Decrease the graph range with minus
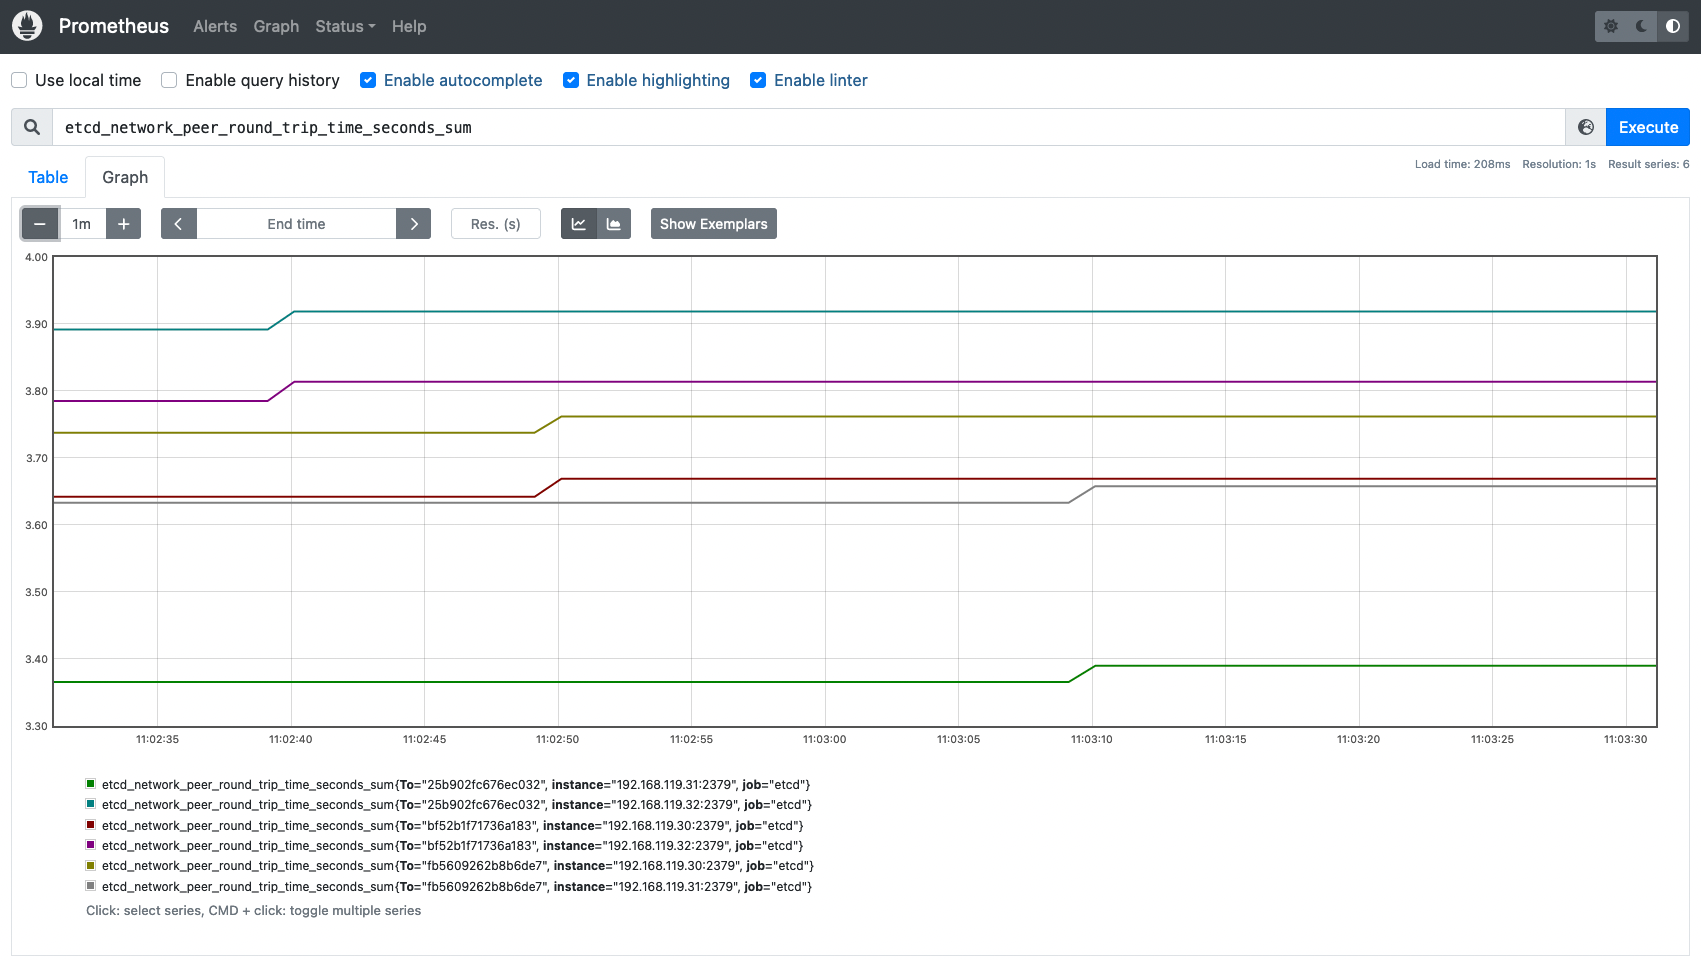Screen dimensions: 1701x960 pos(40,224)
